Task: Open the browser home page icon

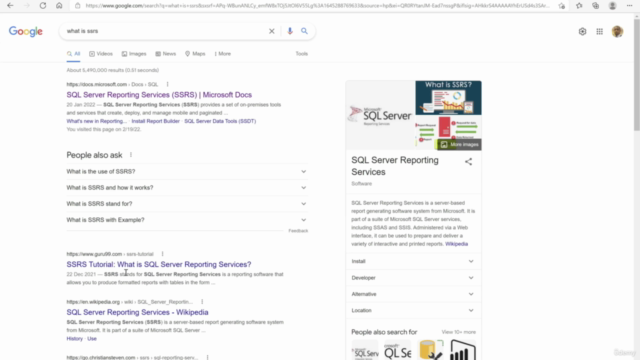Action: point(59,6)
